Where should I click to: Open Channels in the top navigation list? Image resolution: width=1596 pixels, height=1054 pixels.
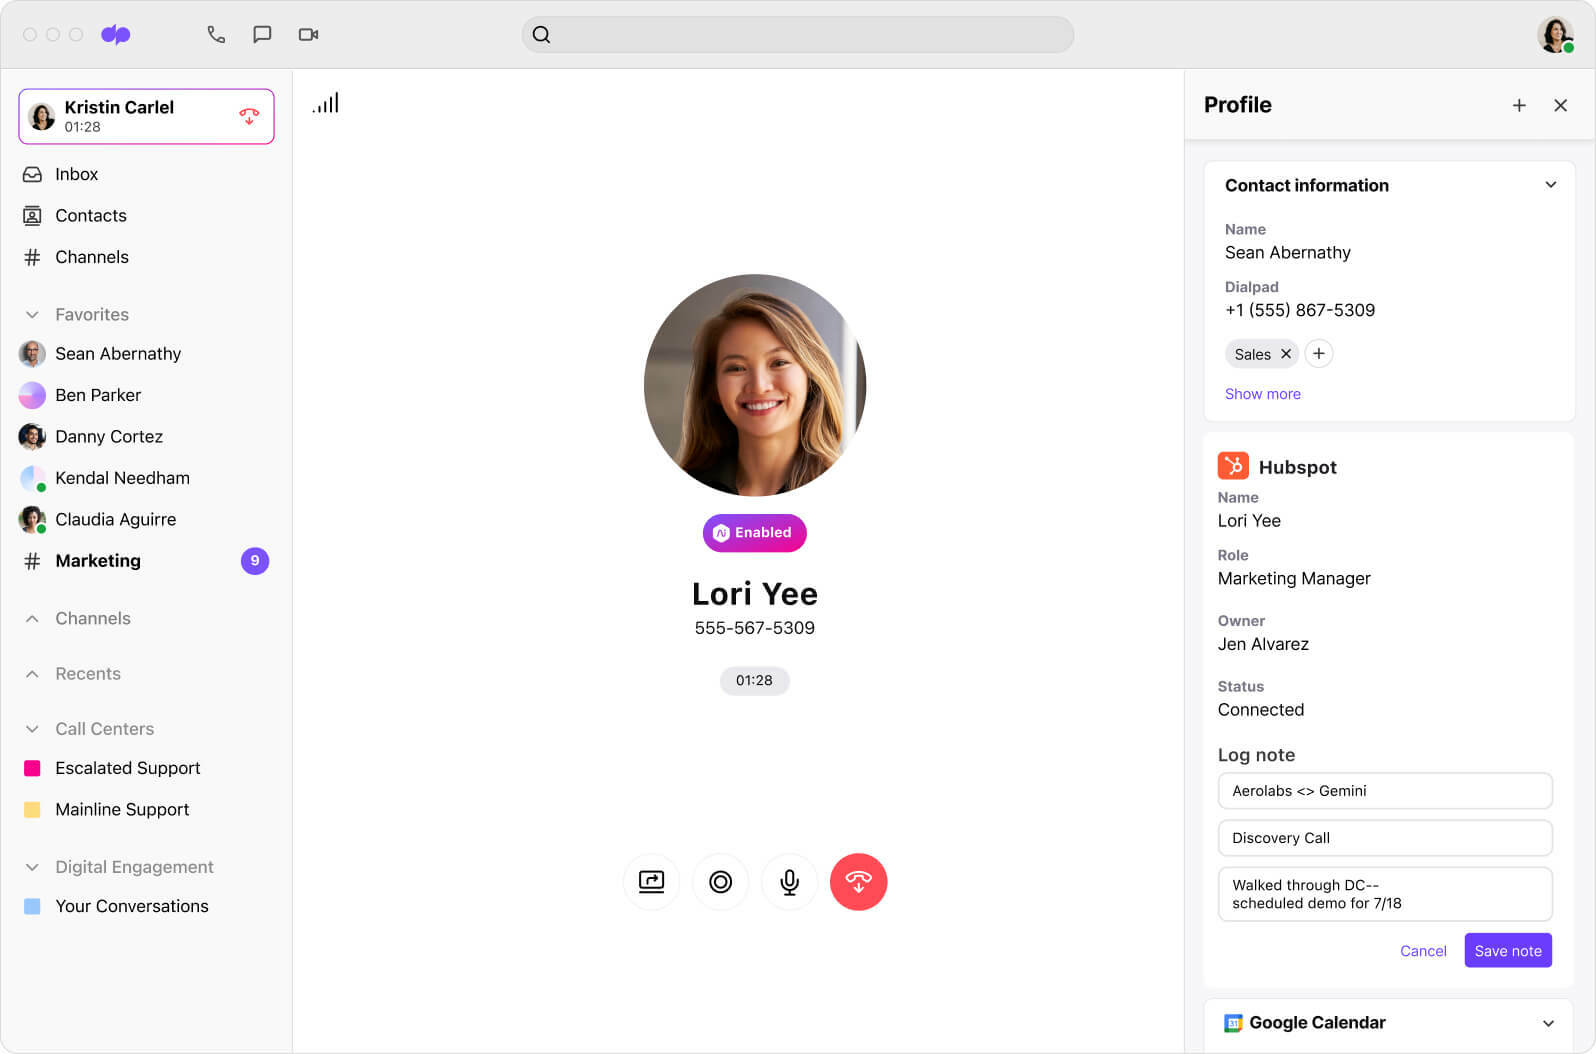tap(146, 257)
